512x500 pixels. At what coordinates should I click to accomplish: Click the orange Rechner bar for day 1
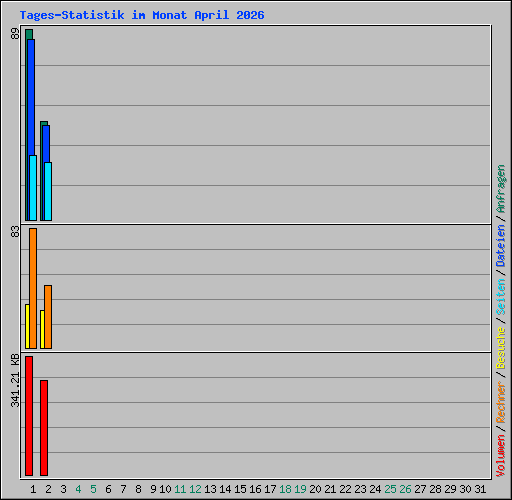33,288
